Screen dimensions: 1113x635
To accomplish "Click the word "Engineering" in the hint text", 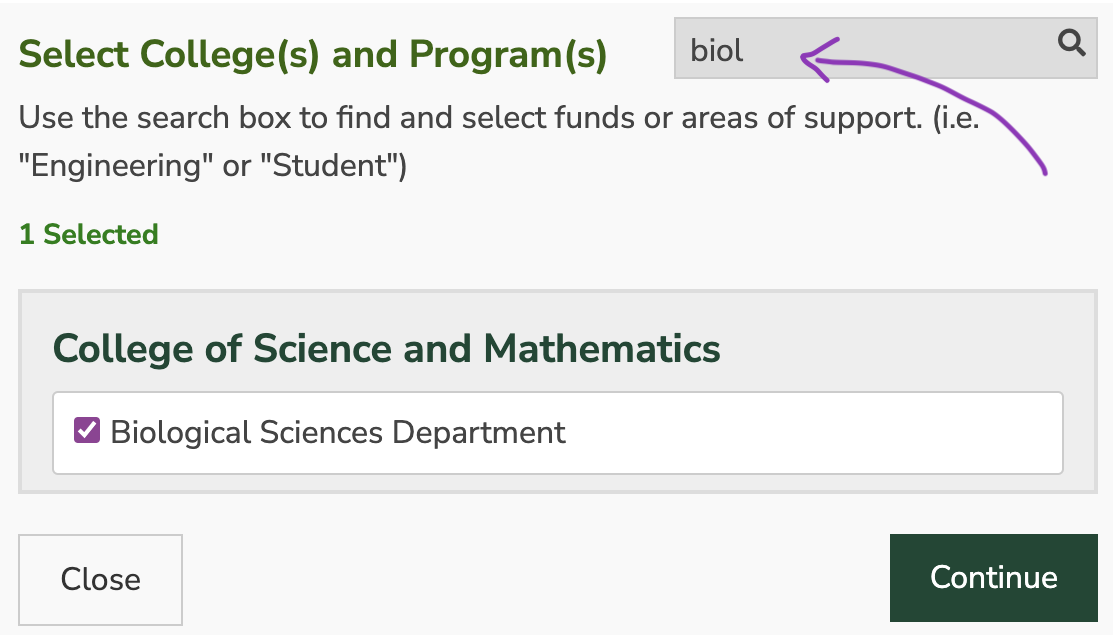I will tap(118, 166).
